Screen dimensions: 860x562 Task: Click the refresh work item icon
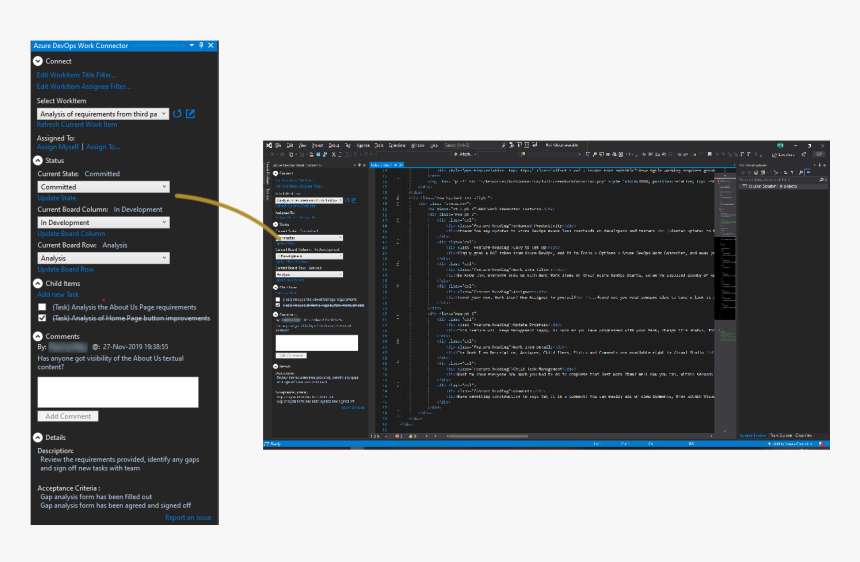coord(177,113)
